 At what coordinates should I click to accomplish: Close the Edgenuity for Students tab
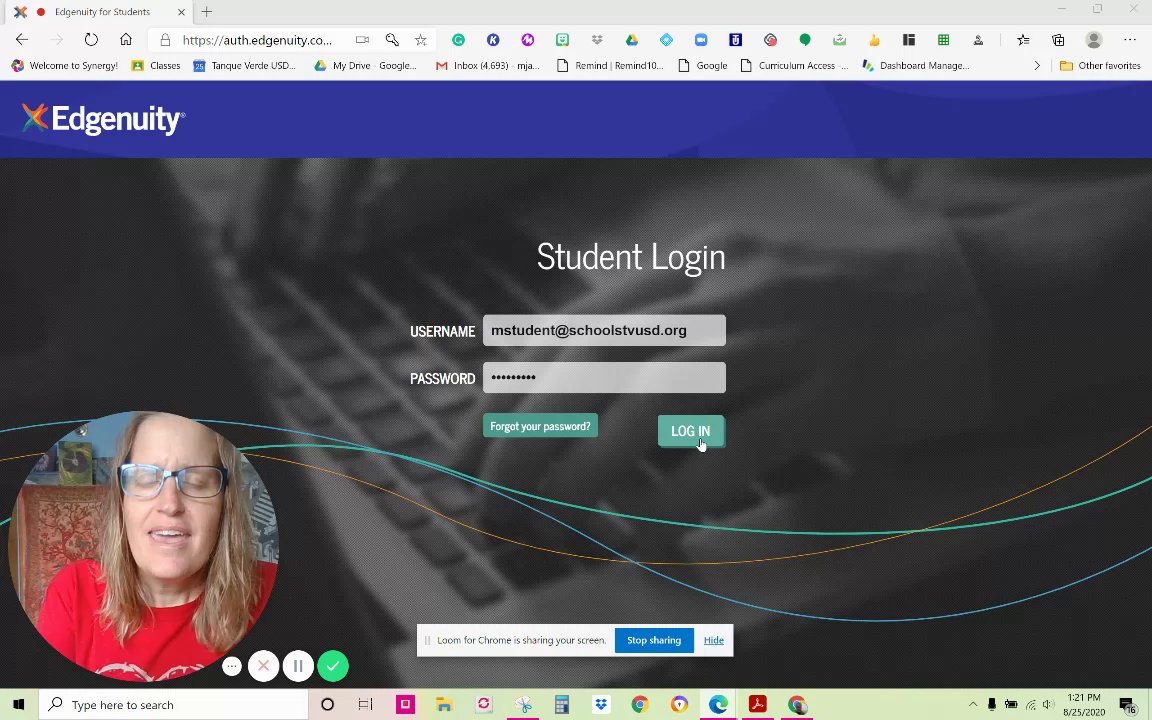[181, 12]
